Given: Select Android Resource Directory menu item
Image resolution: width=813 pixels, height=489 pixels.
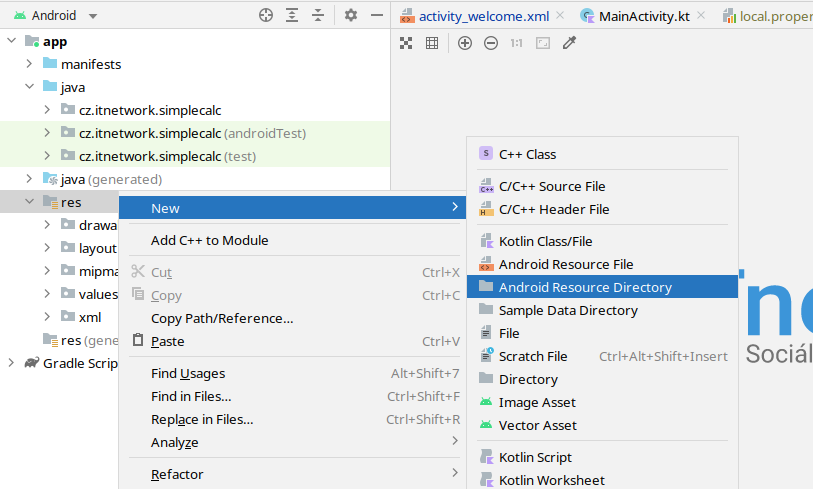Looking at the screenshot, I should click(x=585, y=287).
